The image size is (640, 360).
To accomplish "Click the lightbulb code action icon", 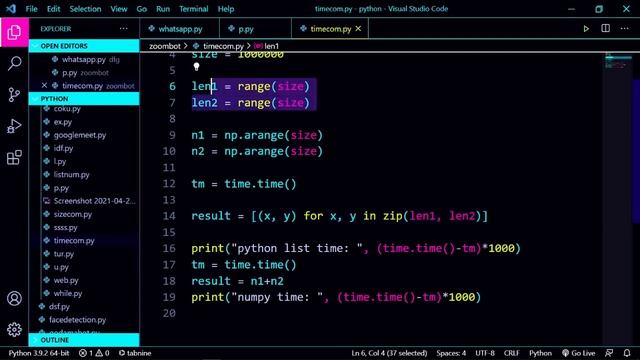I will [x=196, y=67].
